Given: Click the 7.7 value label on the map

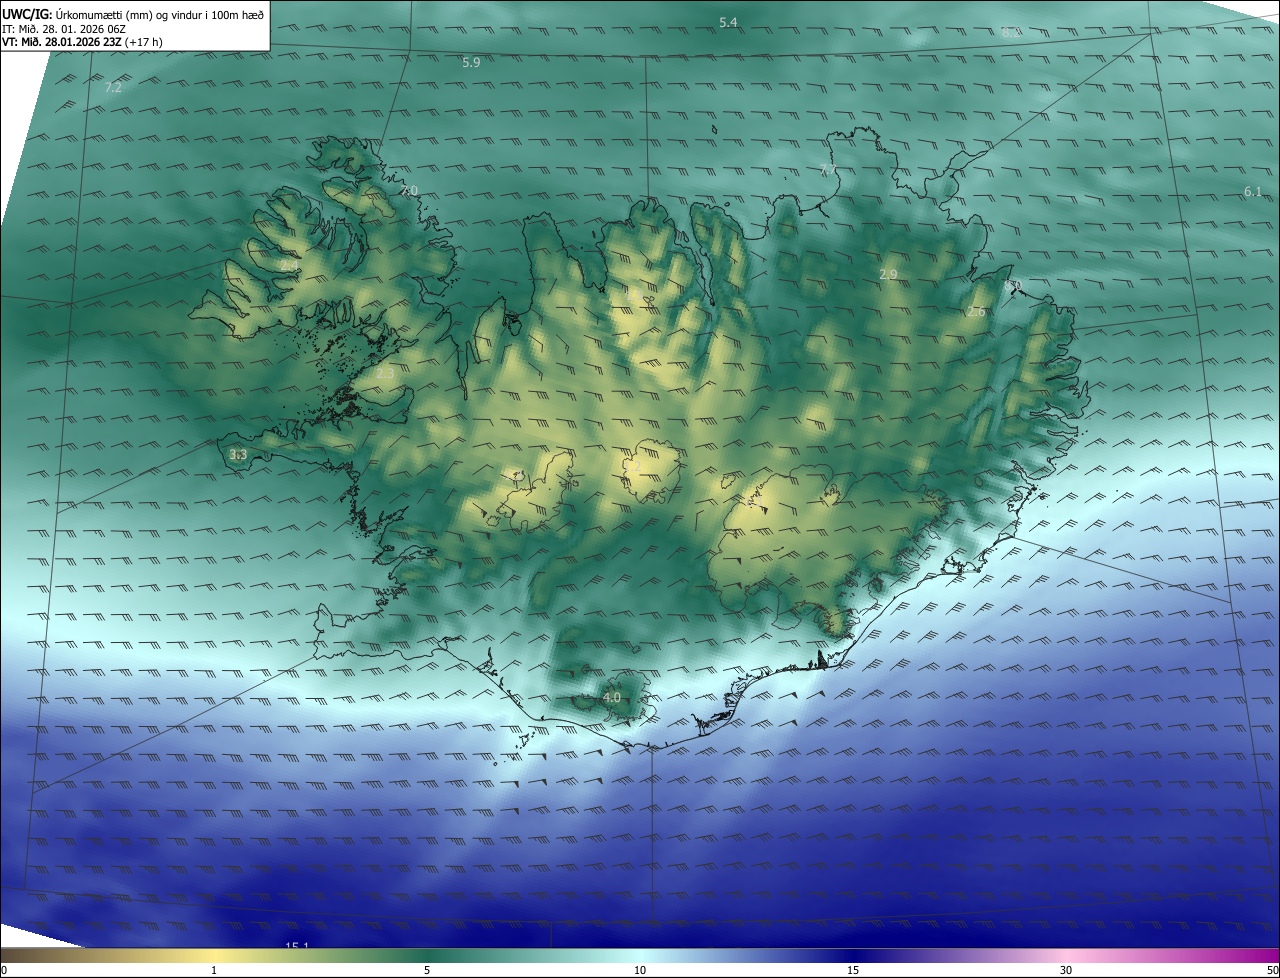Looking at the screenshot, I should point(827,170).
